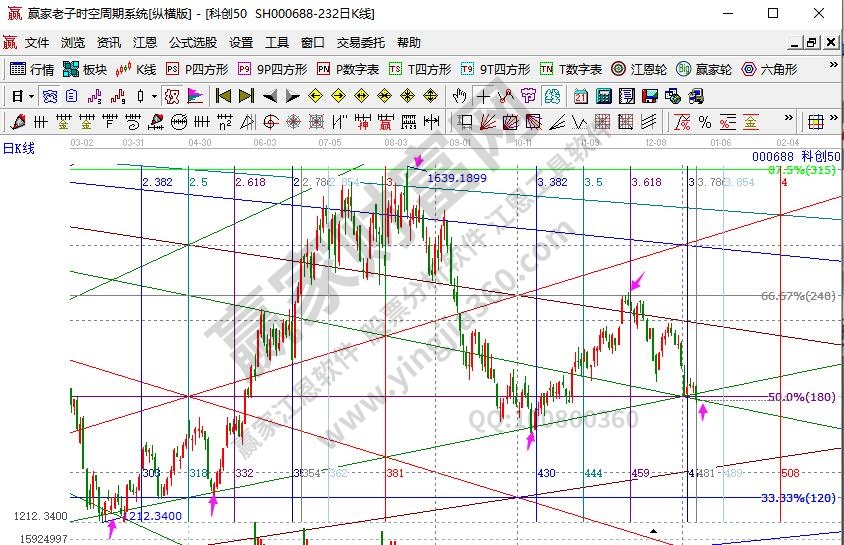
Task: Select the hand pan tool
Action: 459,96
